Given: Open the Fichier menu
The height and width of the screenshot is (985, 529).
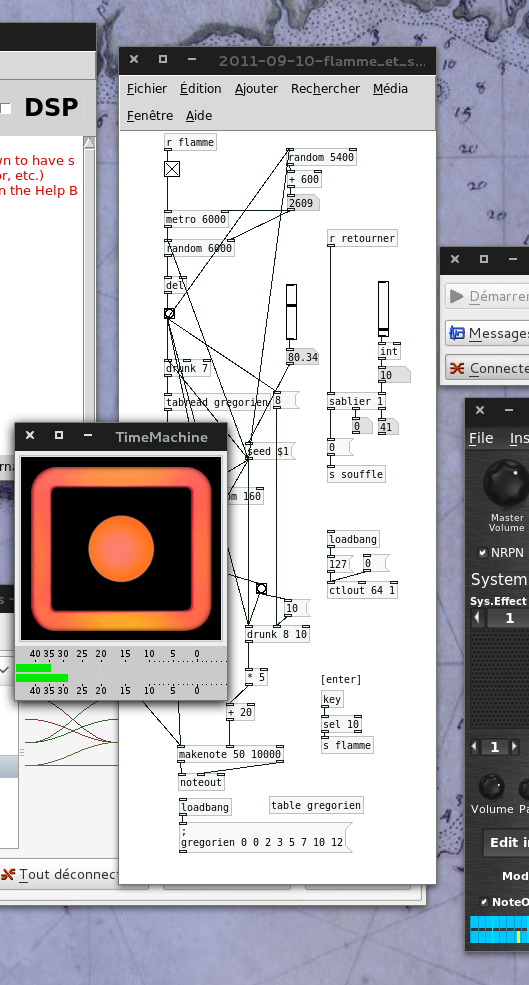Looking at the screenshot, I should coord(147,89).
